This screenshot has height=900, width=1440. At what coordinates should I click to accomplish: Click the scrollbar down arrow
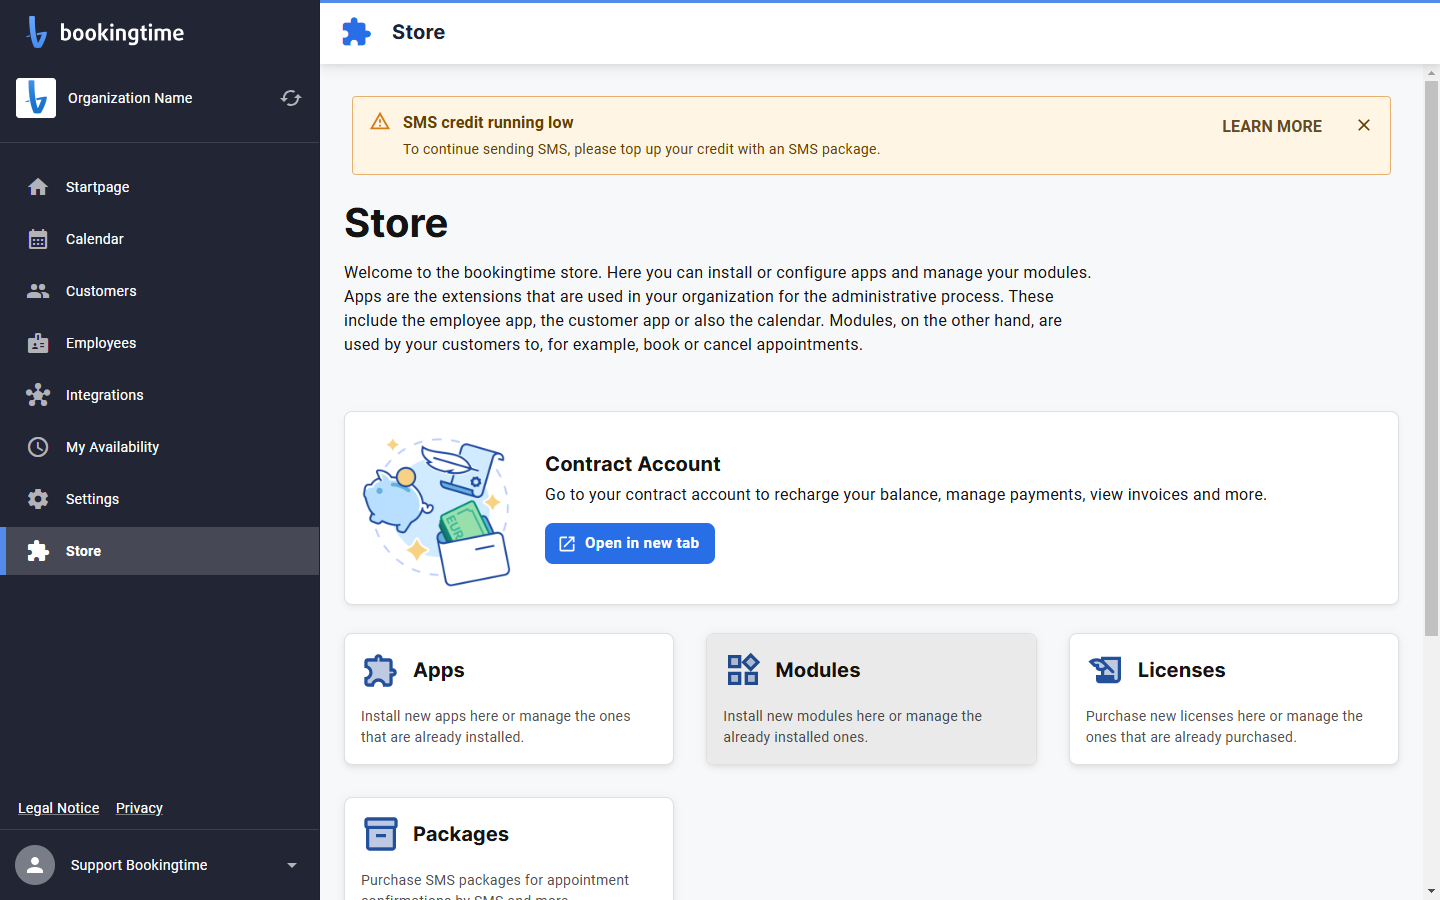click(1431, 891)
